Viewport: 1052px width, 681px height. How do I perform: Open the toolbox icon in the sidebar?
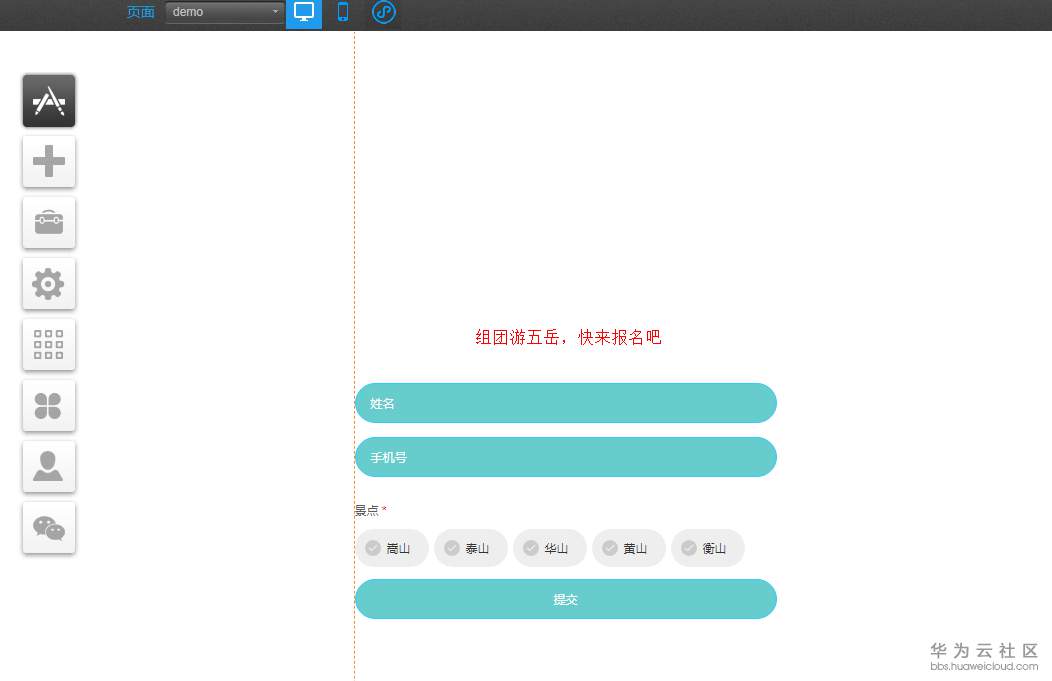tap(48, 222)
